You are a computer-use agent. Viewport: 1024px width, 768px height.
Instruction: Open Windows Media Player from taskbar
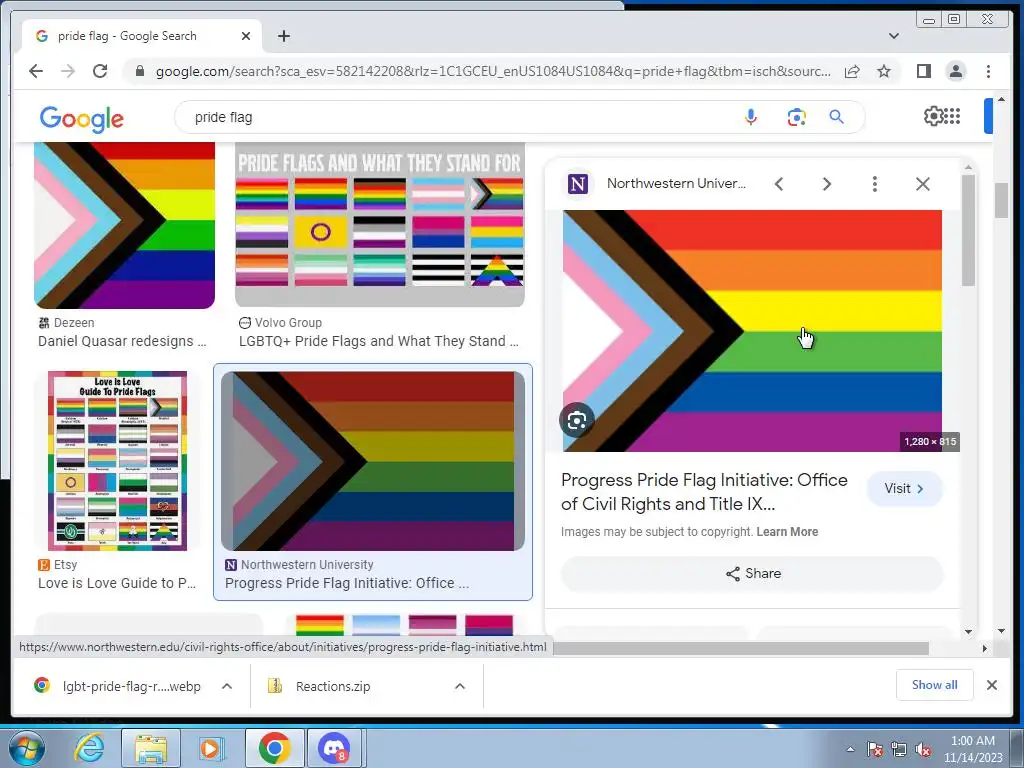210,748
